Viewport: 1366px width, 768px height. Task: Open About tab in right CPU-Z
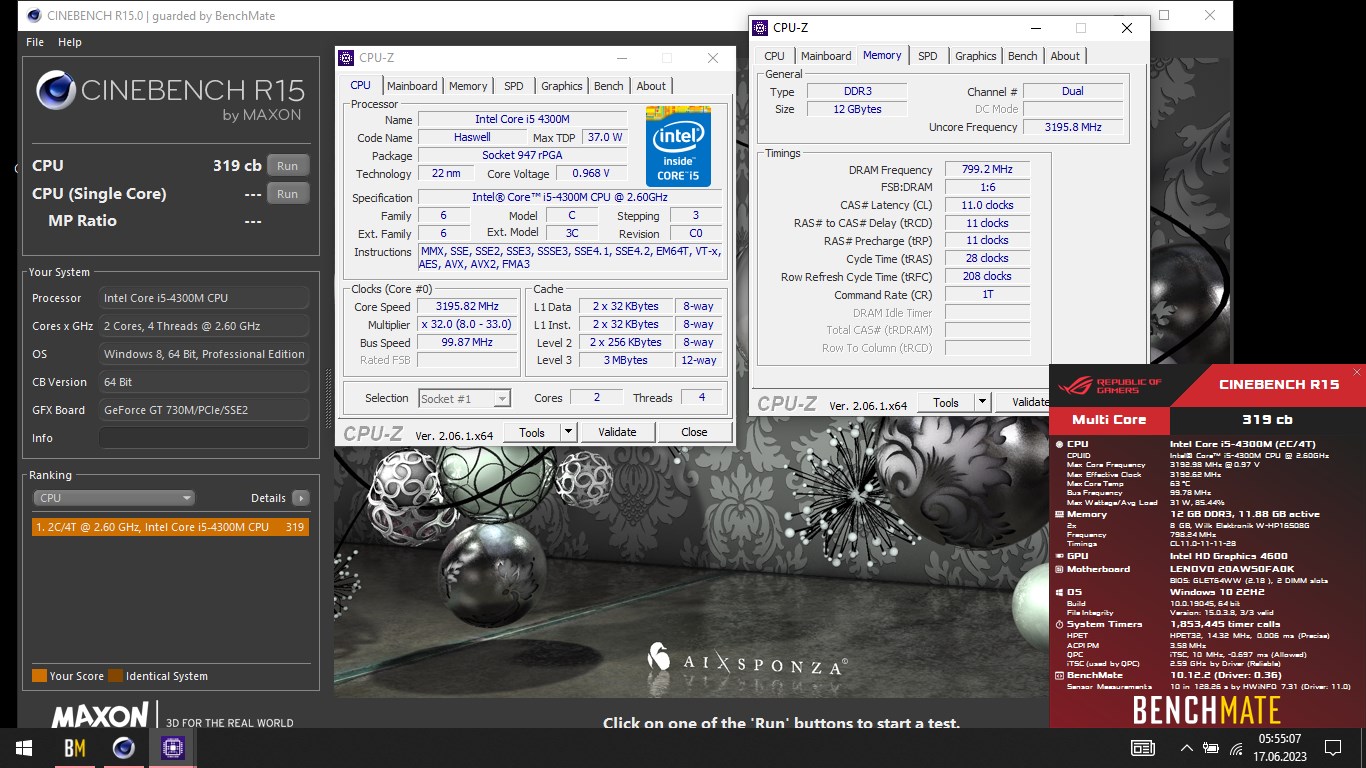(x=1065, y=56)
